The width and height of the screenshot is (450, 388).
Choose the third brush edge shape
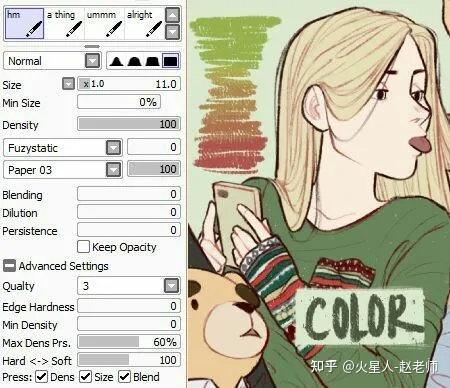click(x=152, y=61)
